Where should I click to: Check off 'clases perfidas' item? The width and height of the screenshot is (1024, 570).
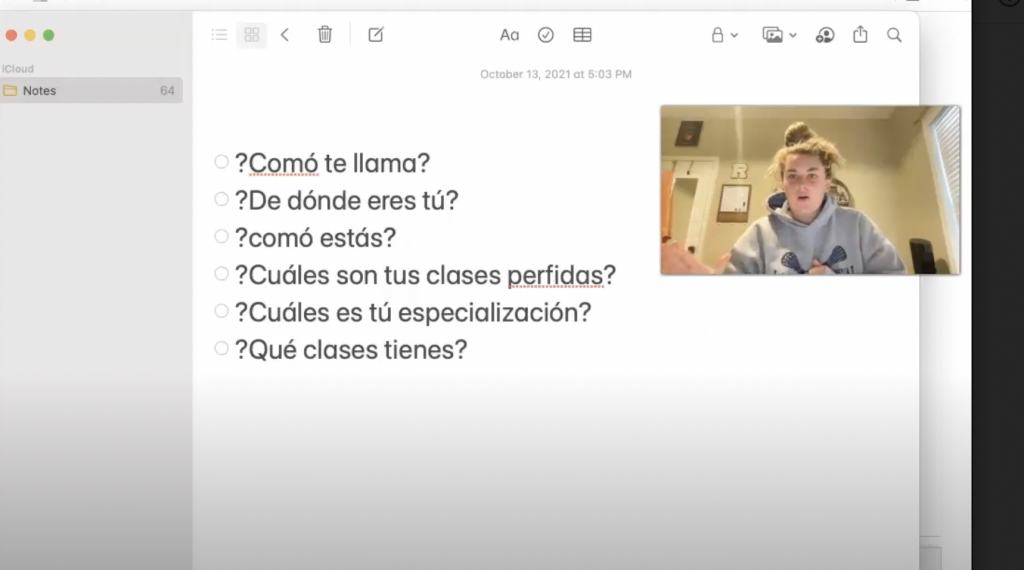coord(221,274)
